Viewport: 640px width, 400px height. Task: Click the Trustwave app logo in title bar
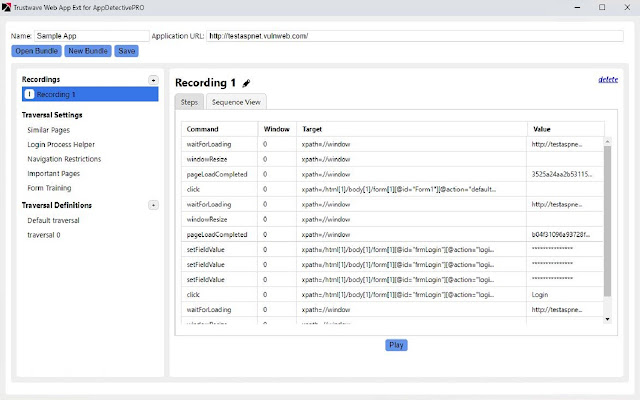[x=6, y=7]
